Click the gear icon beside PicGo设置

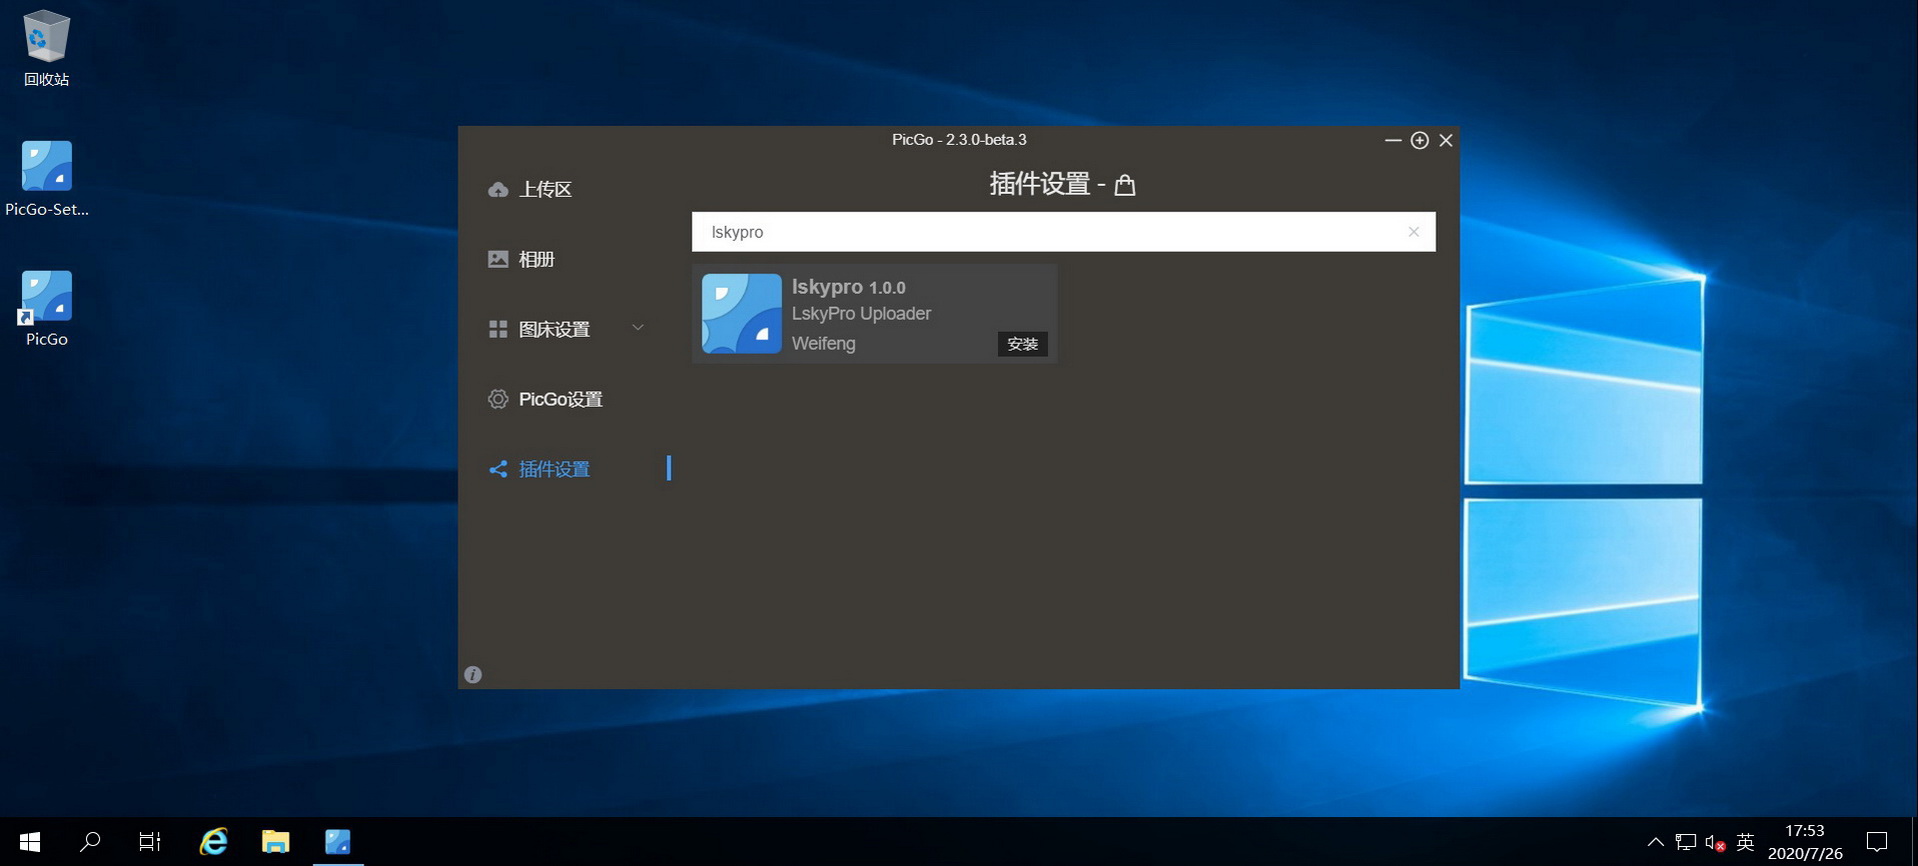click(498, 399)
